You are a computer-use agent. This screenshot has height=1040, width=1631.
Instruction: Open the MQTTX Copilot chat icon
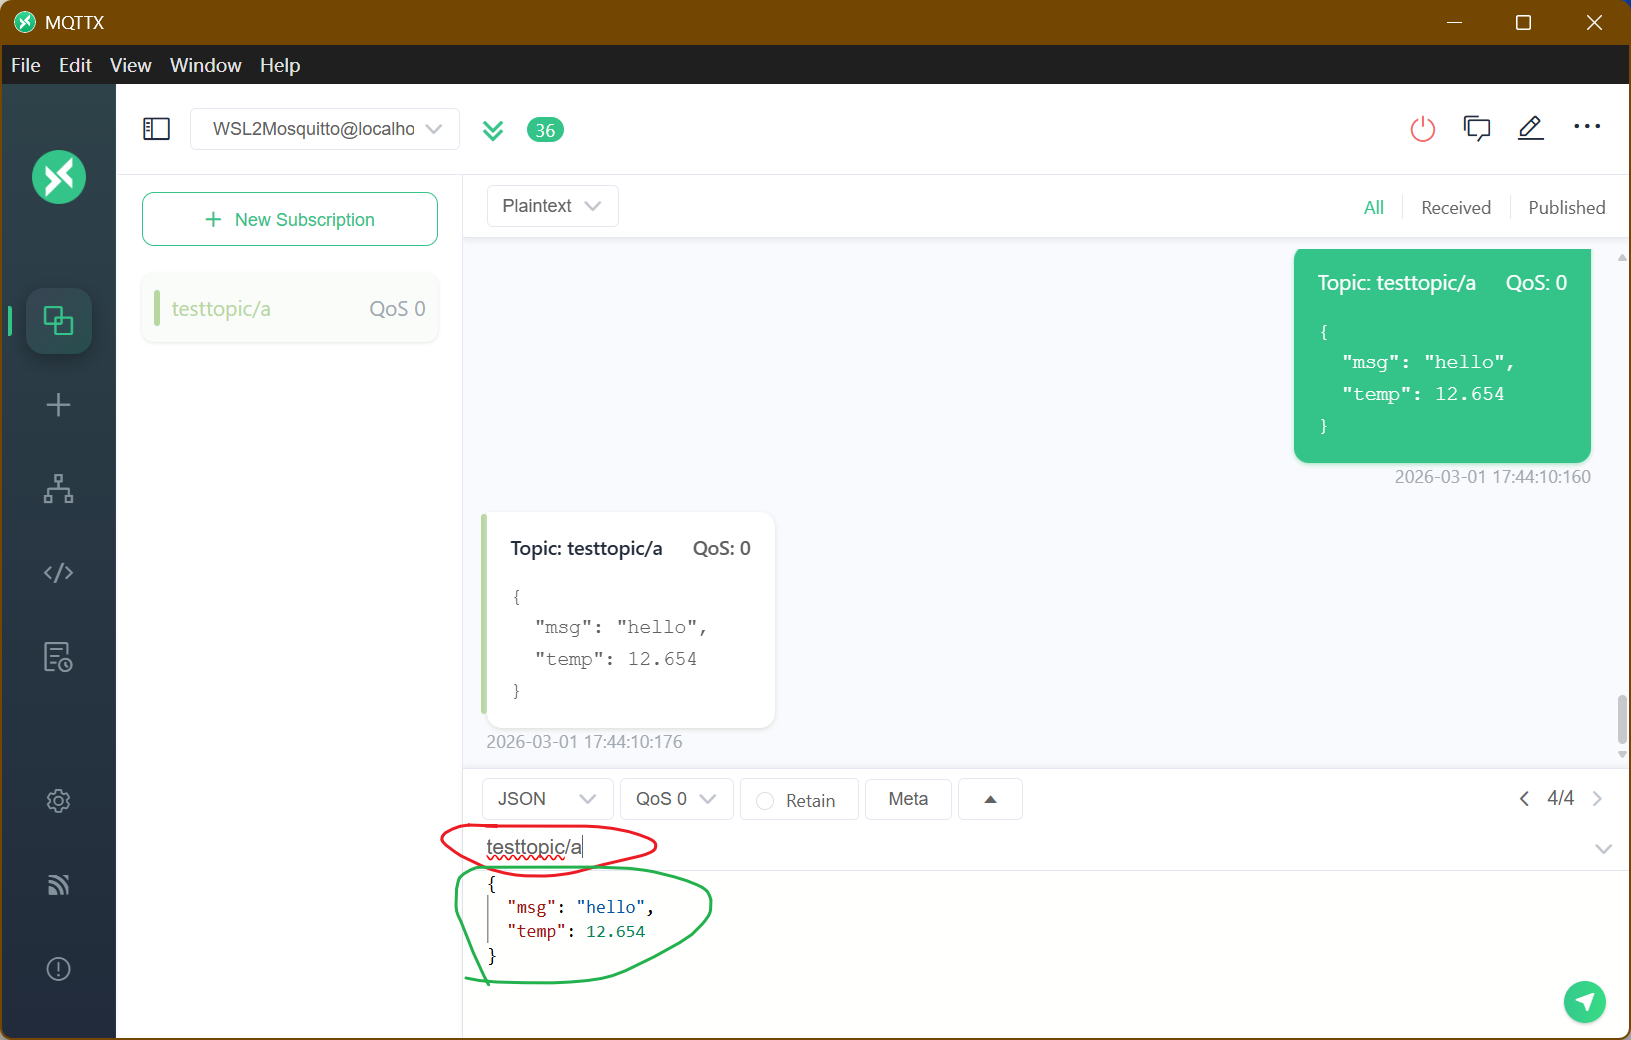pos(1477,128)
